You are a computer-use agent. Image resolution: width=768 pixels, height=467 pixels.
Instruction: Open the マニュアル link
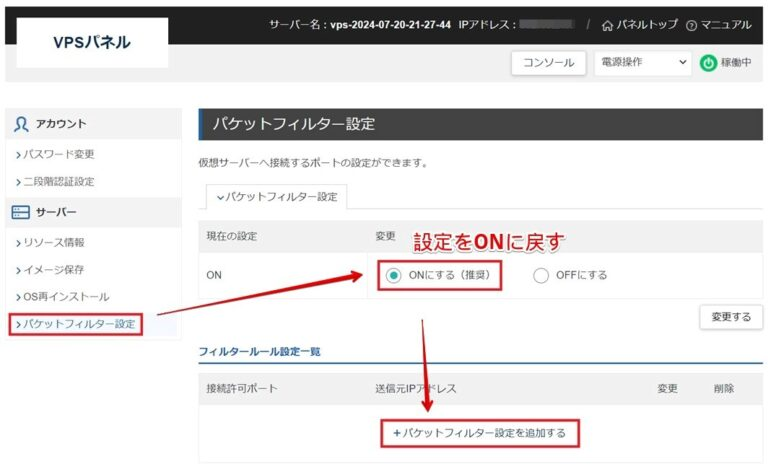click(725, 25)
